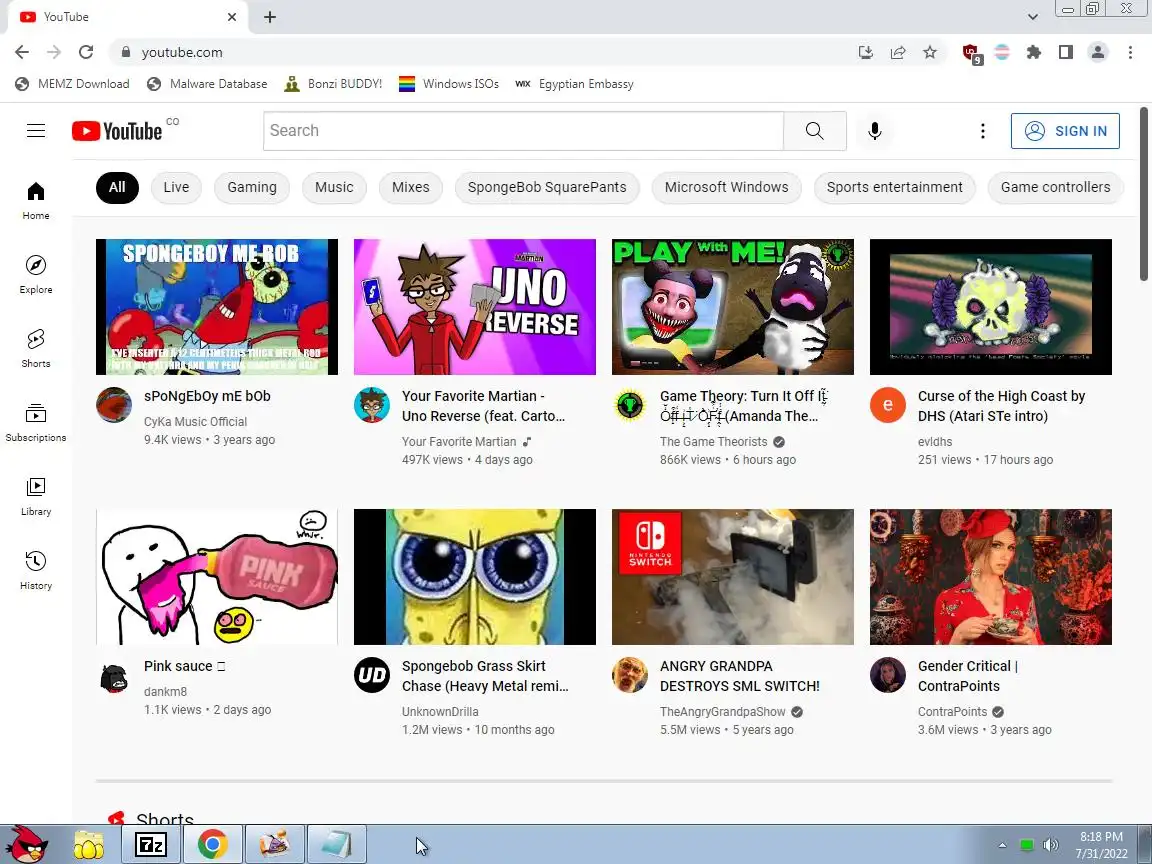Toggle the browser side panel icon
The image size is (1152, 864).
point(1065,52)
